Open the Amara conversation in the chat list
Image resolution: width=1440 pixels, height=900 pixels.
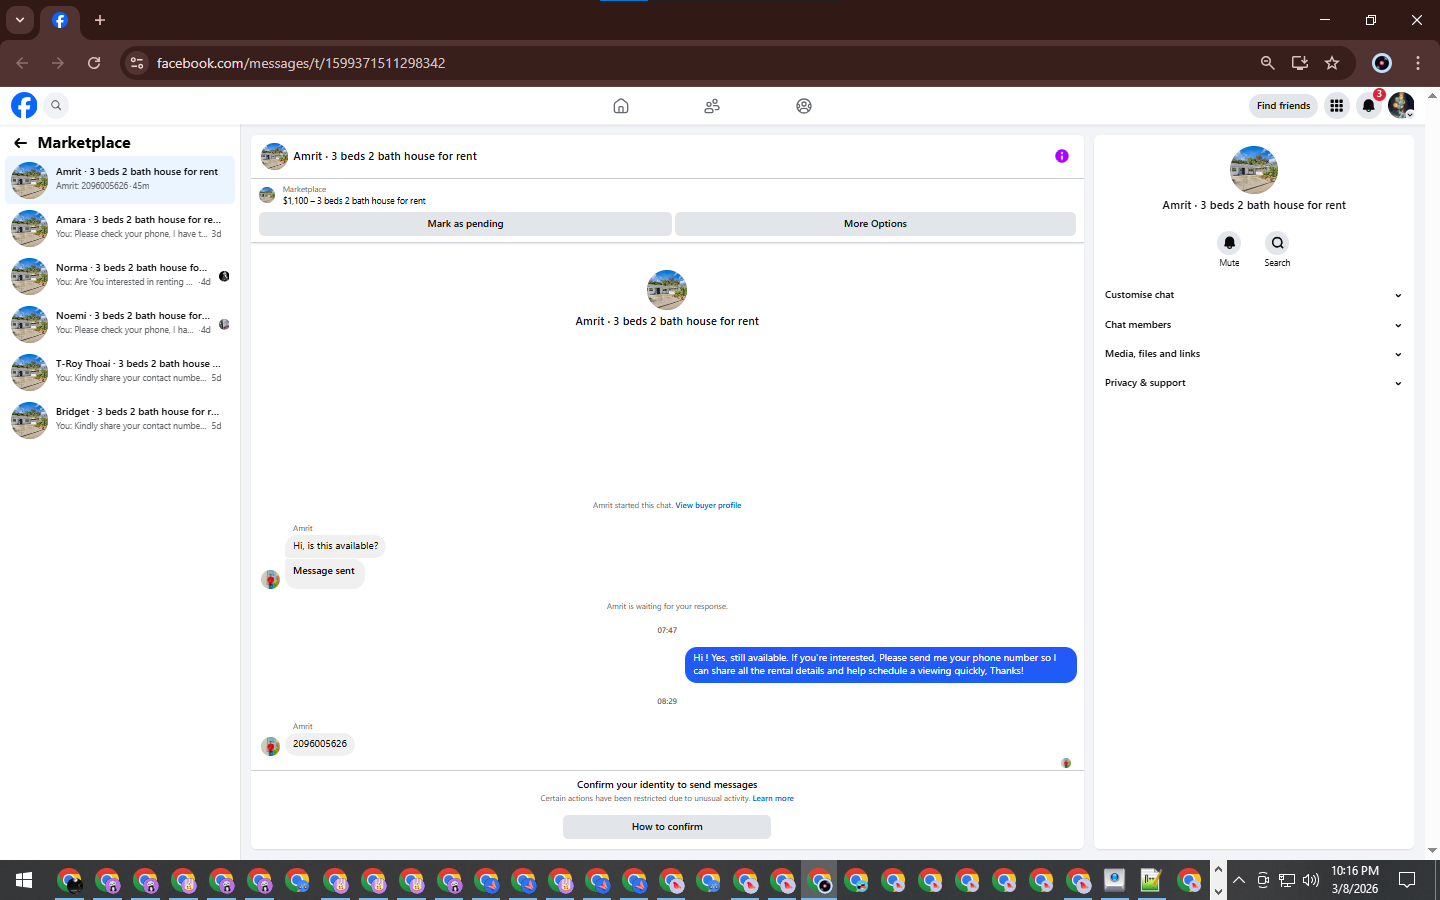[120, 228]
